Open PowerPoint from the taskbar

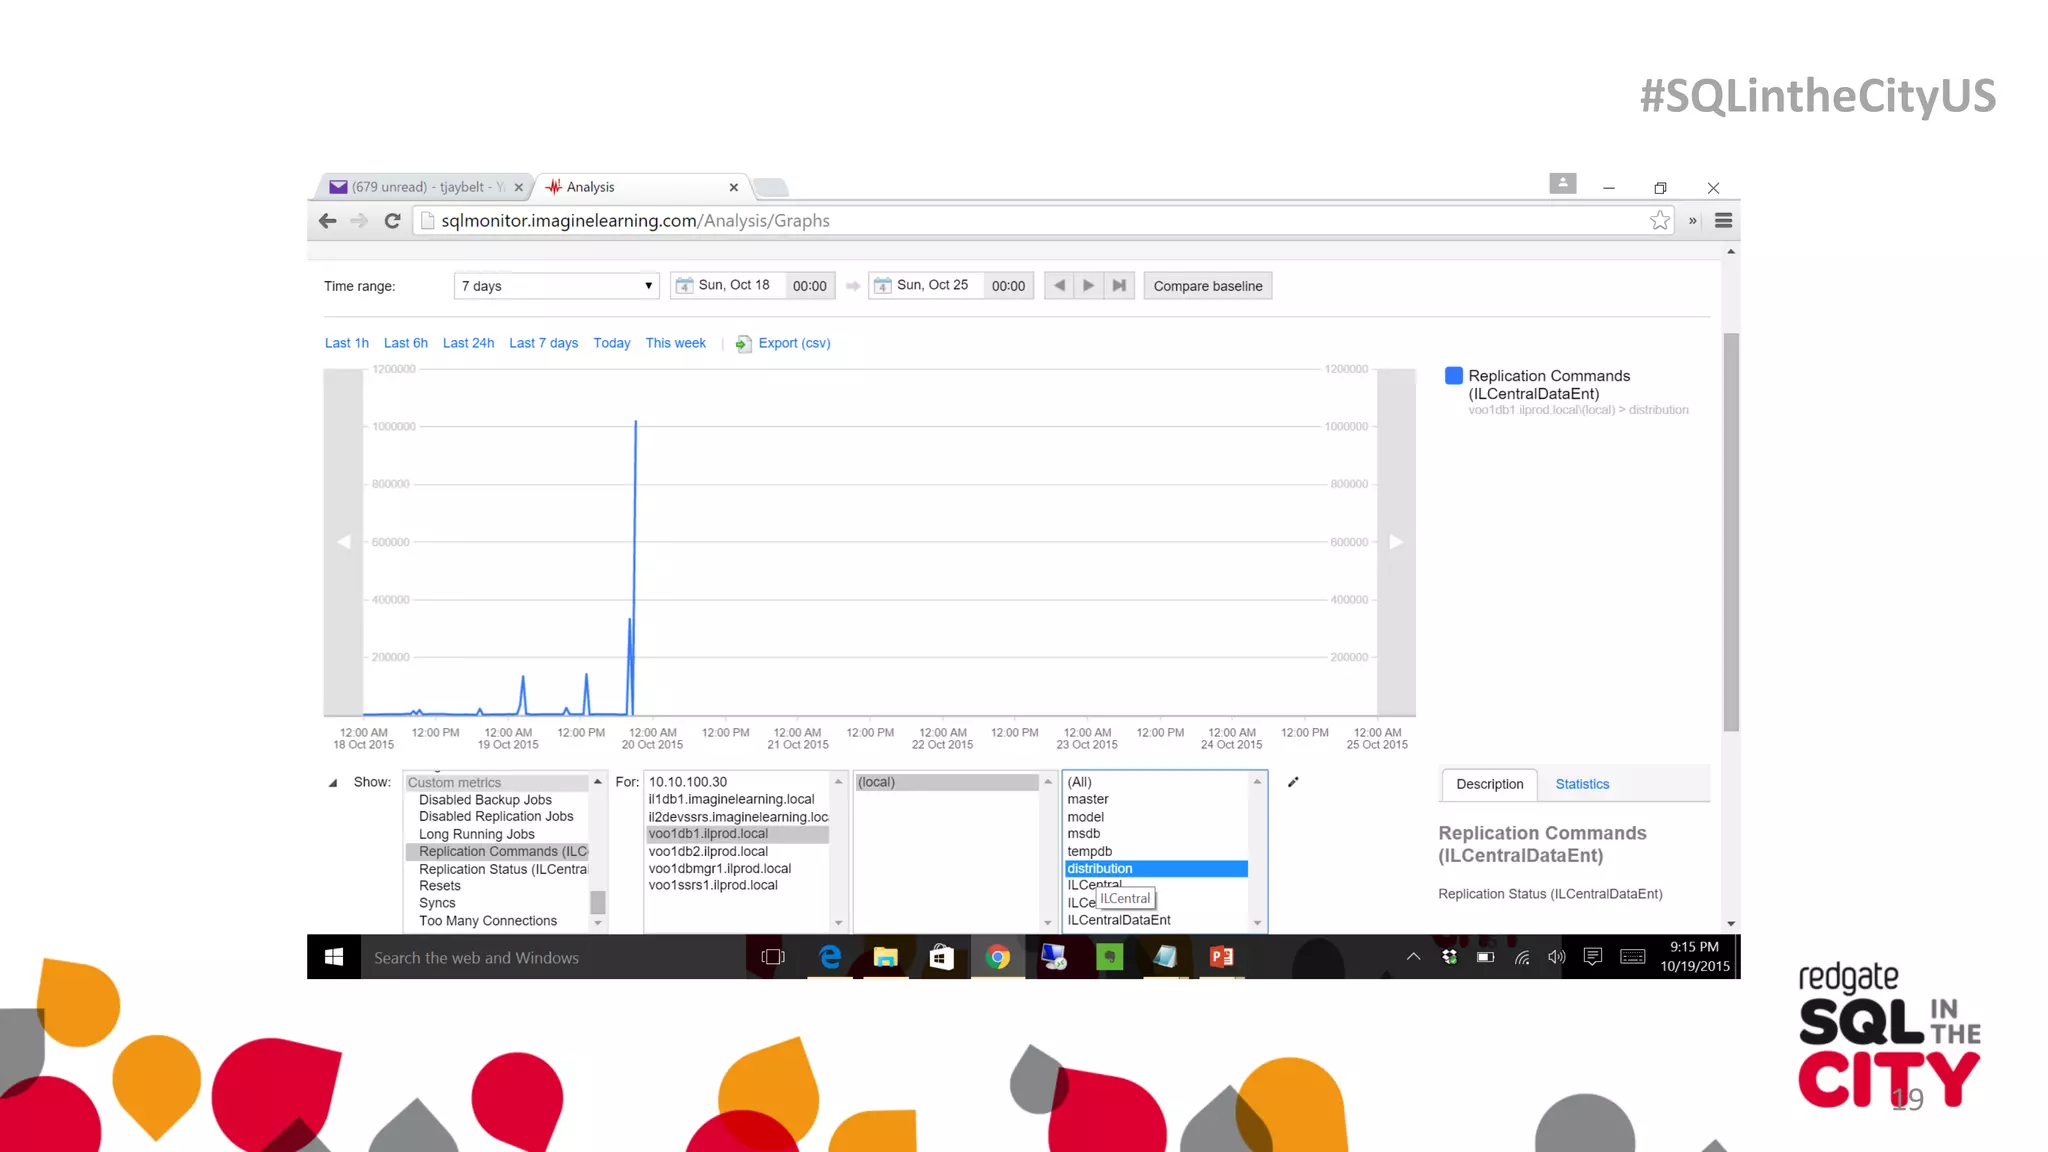[x=1221, y=957]
